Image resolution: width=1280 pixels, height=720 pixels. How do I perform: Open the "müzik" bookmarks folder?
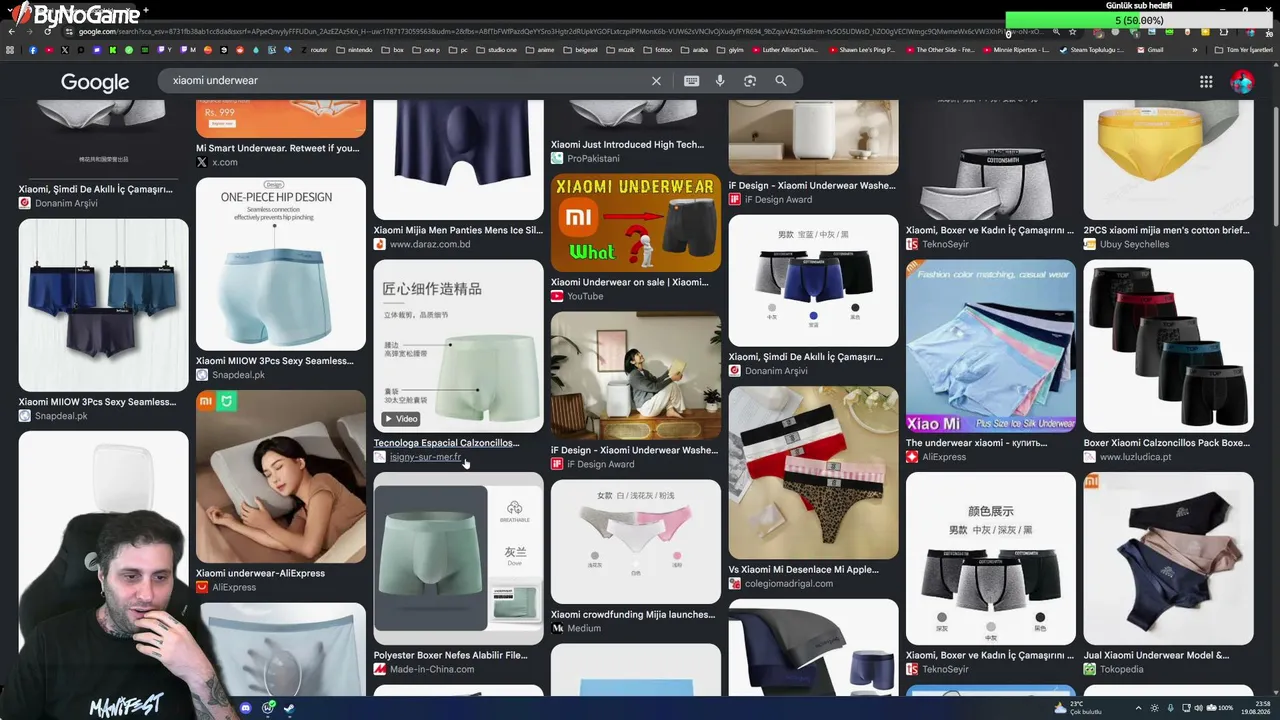coord(621,50)
